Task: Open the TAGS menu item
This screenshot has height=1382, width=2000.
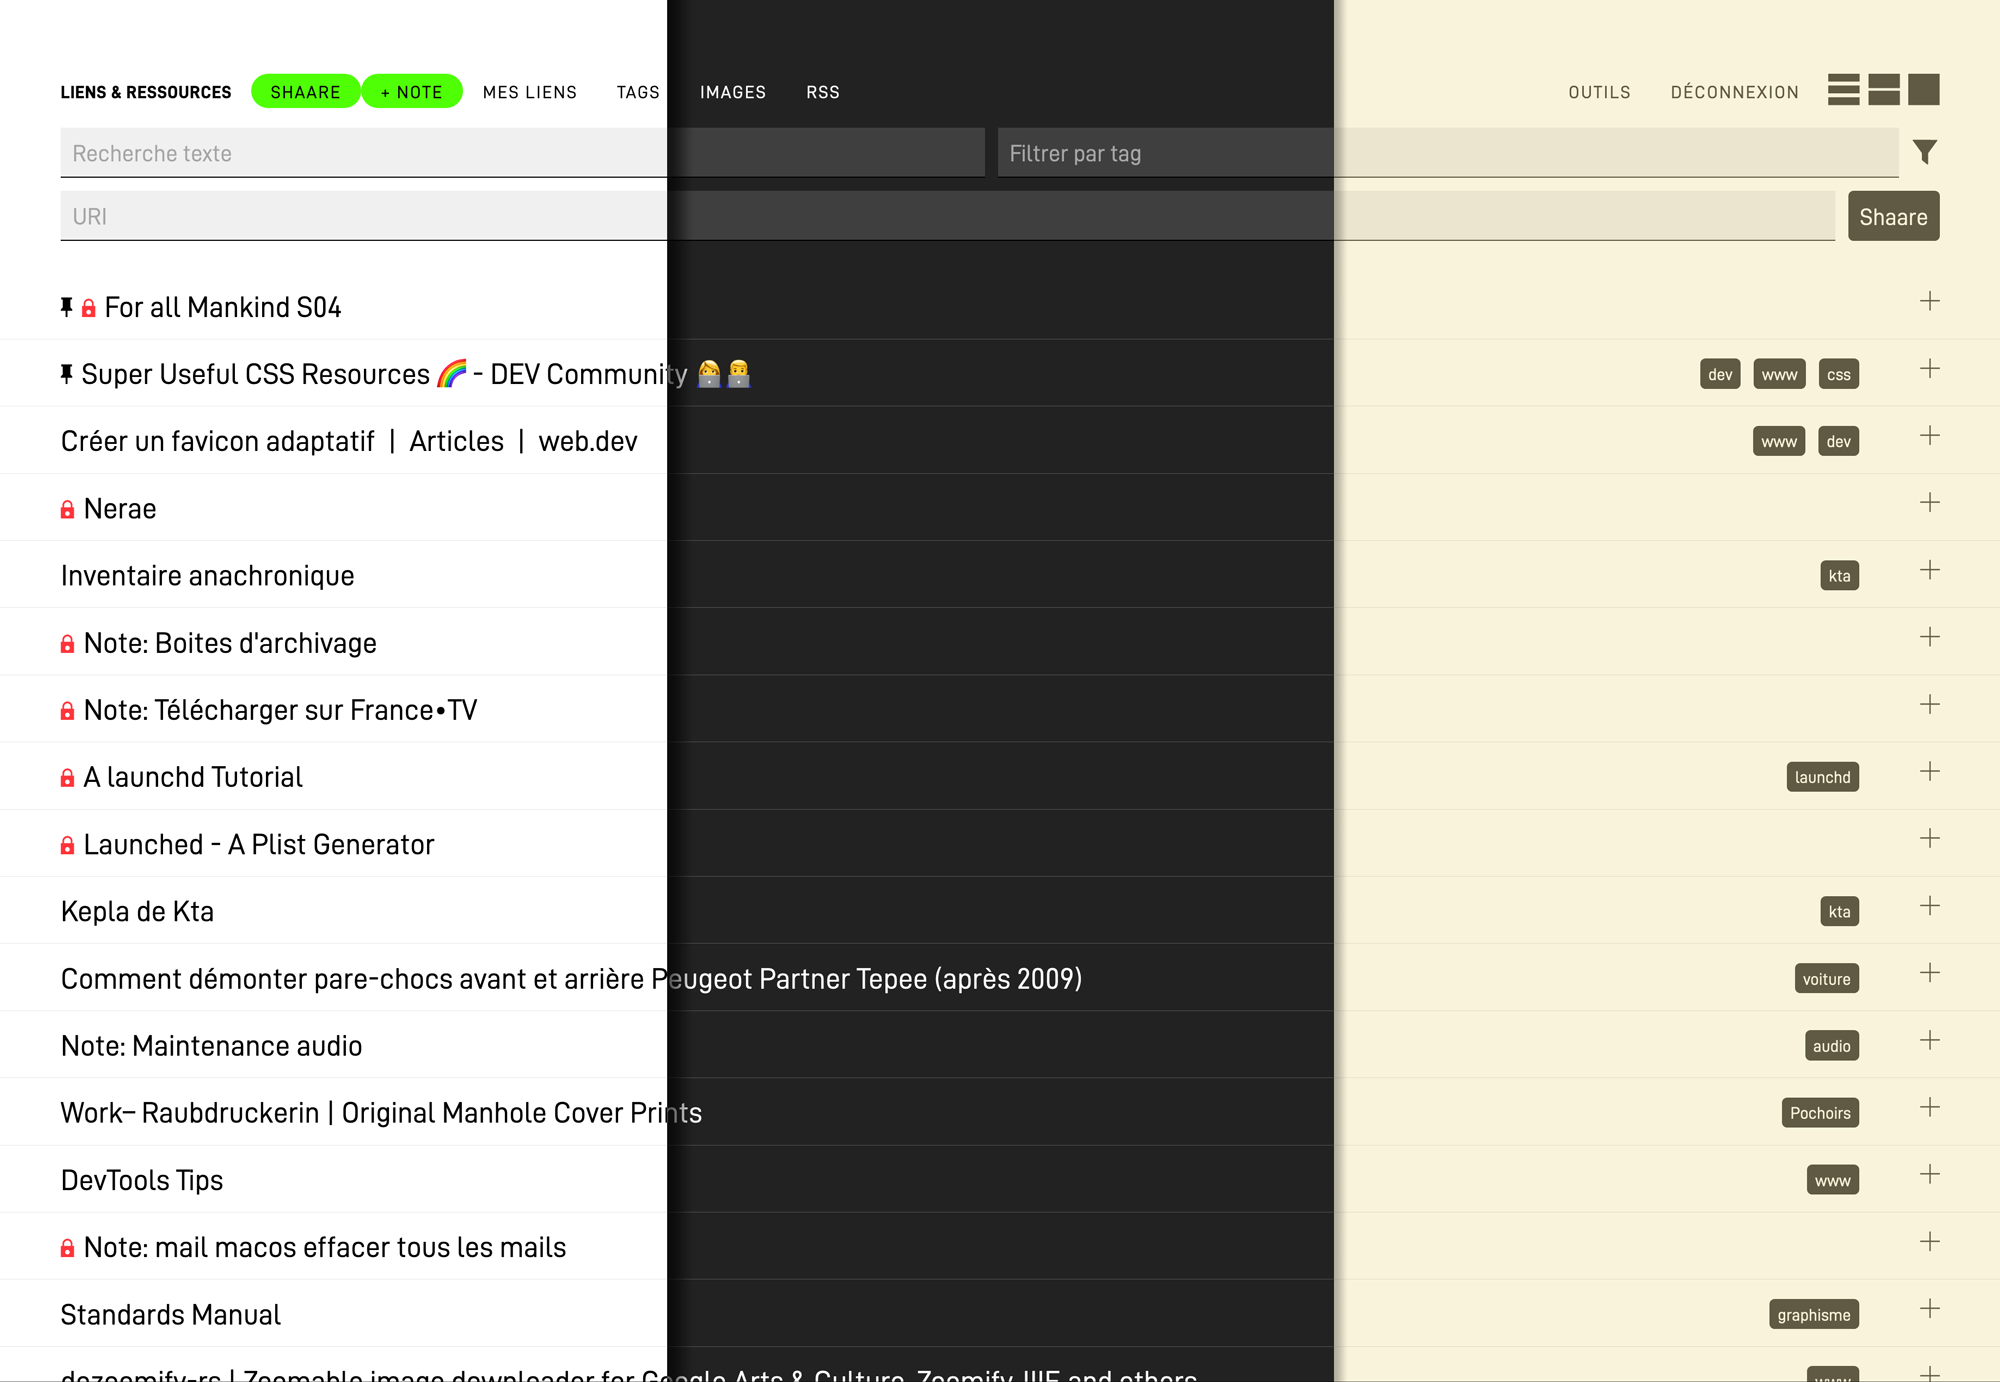Action: point(638,92)
